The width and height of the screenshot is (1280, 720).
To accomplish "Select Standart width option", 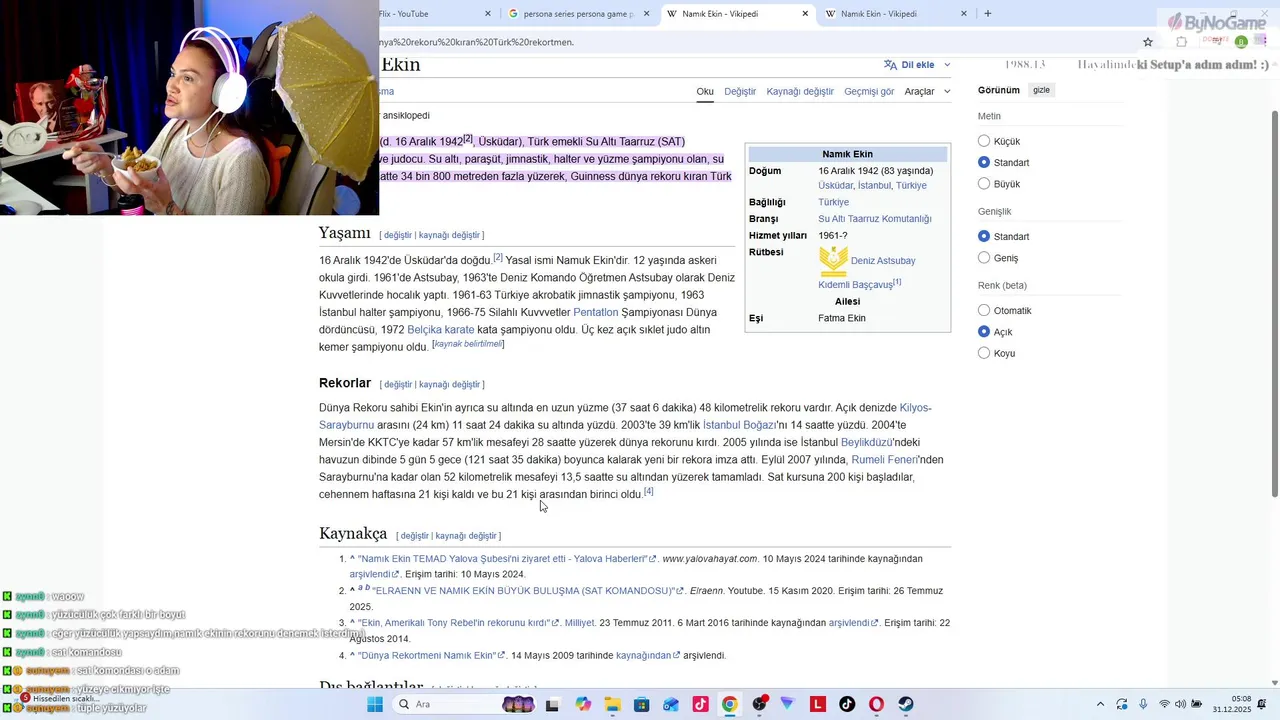I will pyautogui.click(x=984, y=236).
